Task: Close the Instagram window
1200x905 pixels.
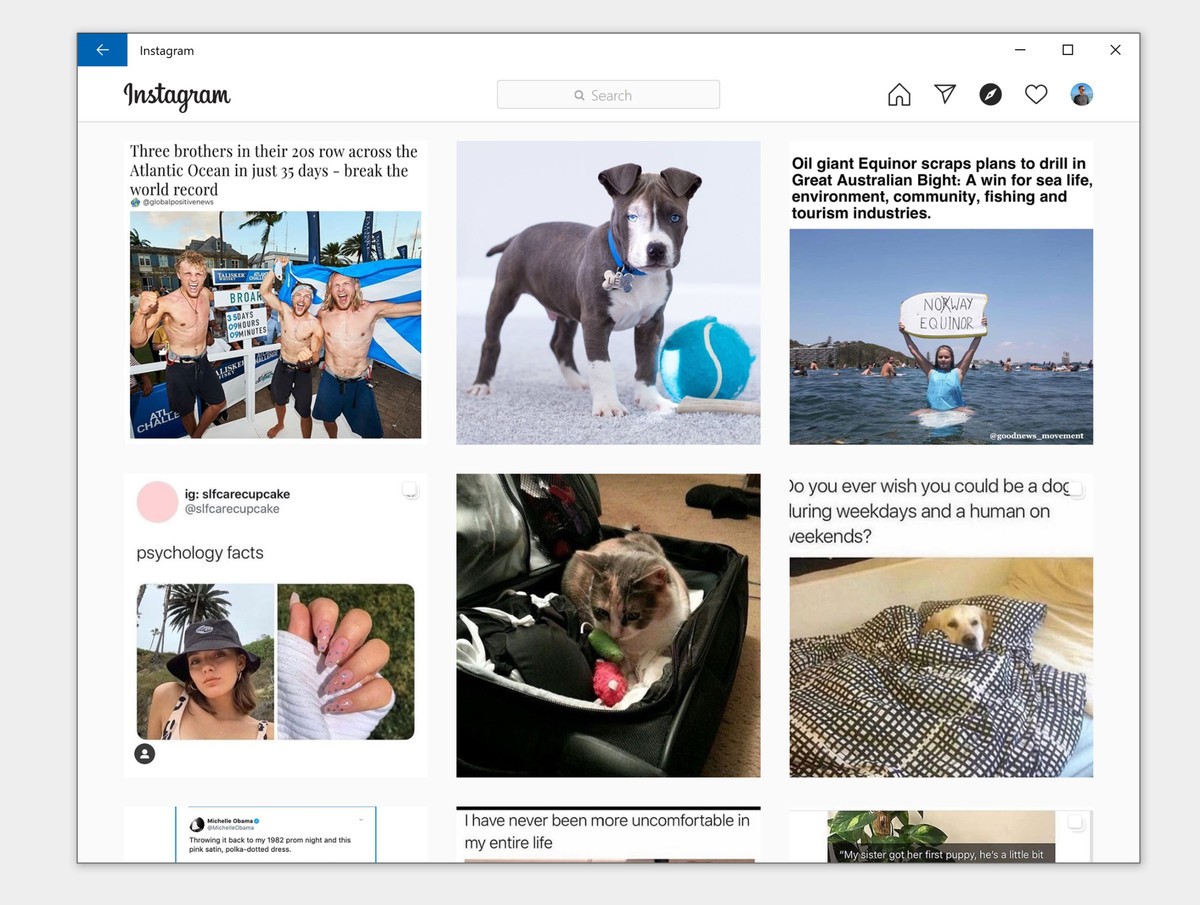Action: click(1115, 50)
